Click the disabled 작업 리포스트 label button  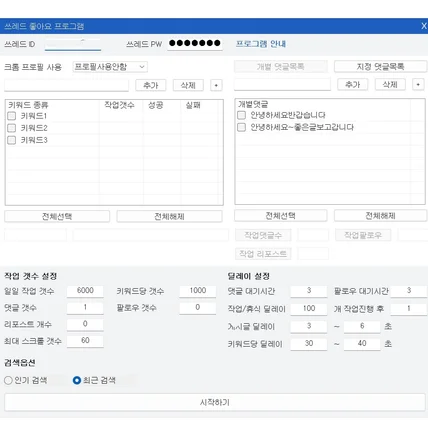pos(263,254)
